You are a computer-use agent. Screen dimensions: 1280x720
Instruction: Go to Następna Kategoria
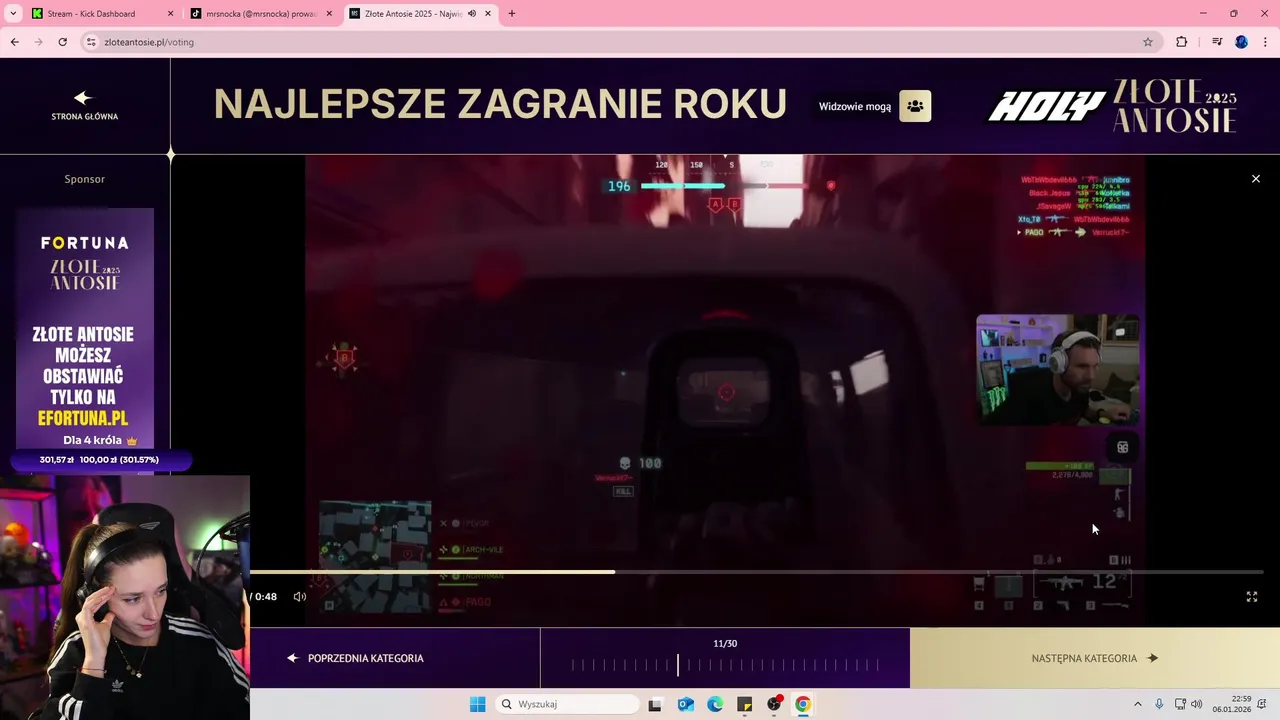[x=1095, y=658]
